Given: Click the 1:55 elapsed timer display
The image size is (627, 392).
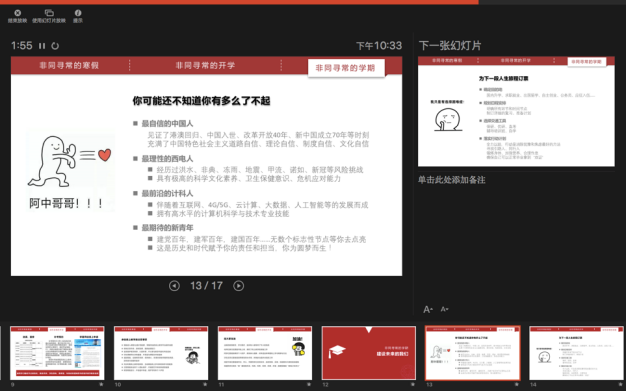Looking at the screenshot, I should coord(22,46).
